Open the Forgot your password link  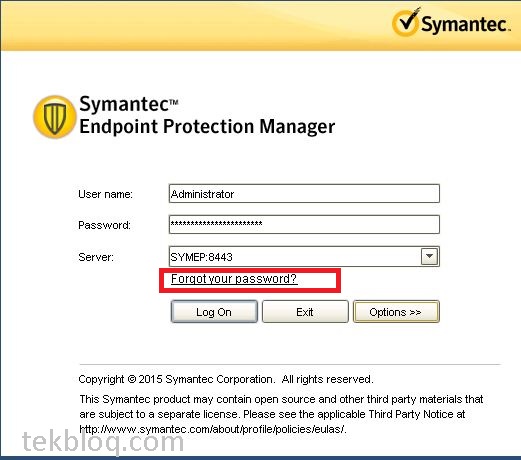(234, 279)
